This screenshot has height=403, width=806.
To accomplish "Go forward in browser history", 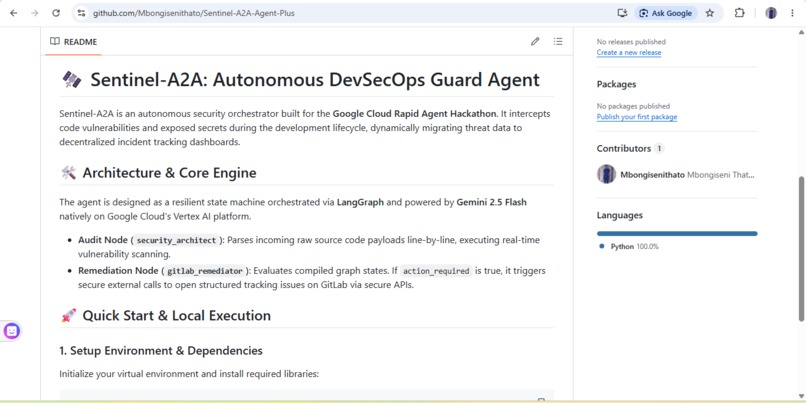I will click(x=34, y=13).
